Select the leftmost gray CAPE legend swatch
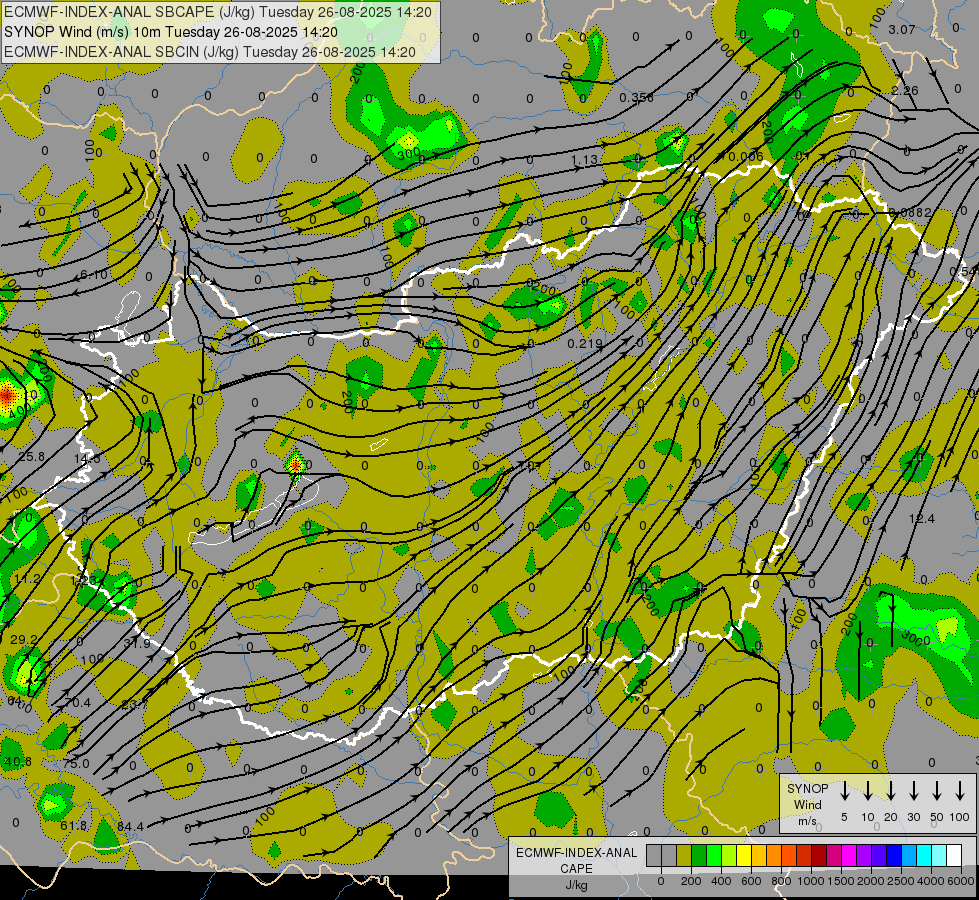Screen dimensions: 979x900 (x=654, y=855)
